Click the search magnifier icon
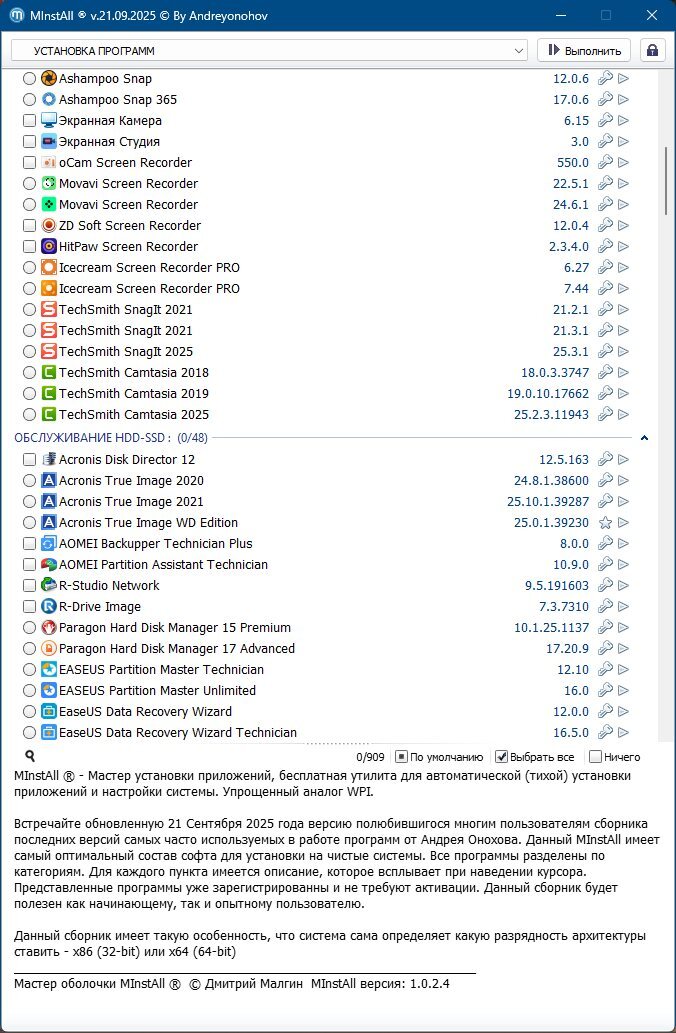676x1033 pixels. click(30, 757)
